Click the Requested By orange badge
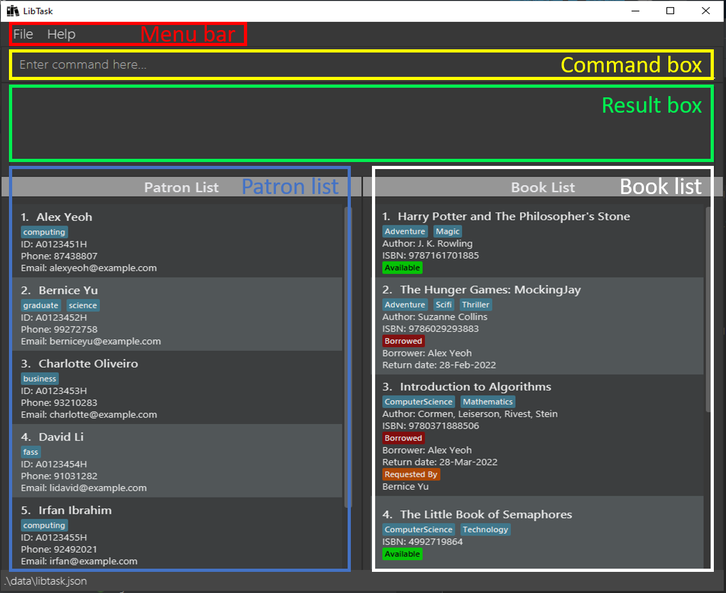 pyautogui.click(x=411, y=474)
